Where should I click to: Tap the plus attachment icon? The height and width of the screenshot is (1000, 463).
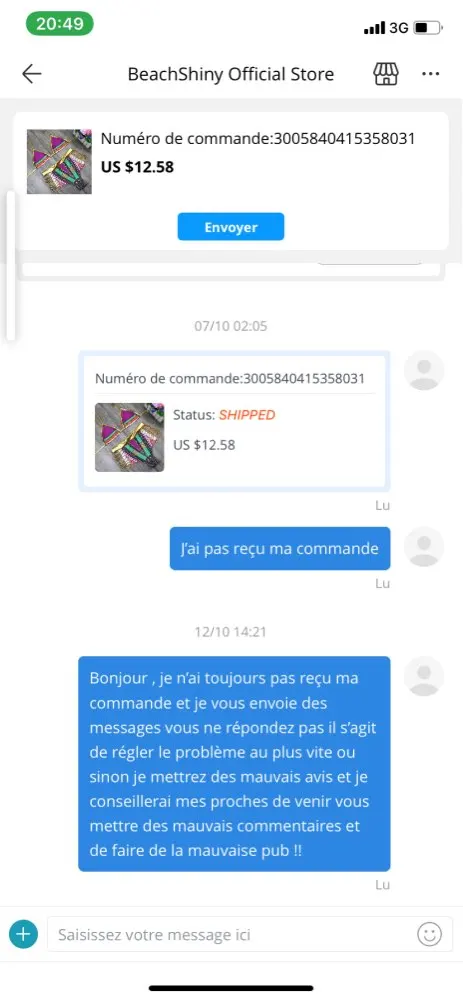[x=24, y=934]
